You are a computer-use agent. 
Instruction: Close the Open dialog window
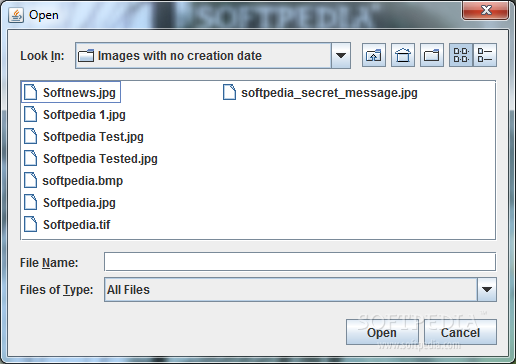pyautogui.click(x=486, y=10)
